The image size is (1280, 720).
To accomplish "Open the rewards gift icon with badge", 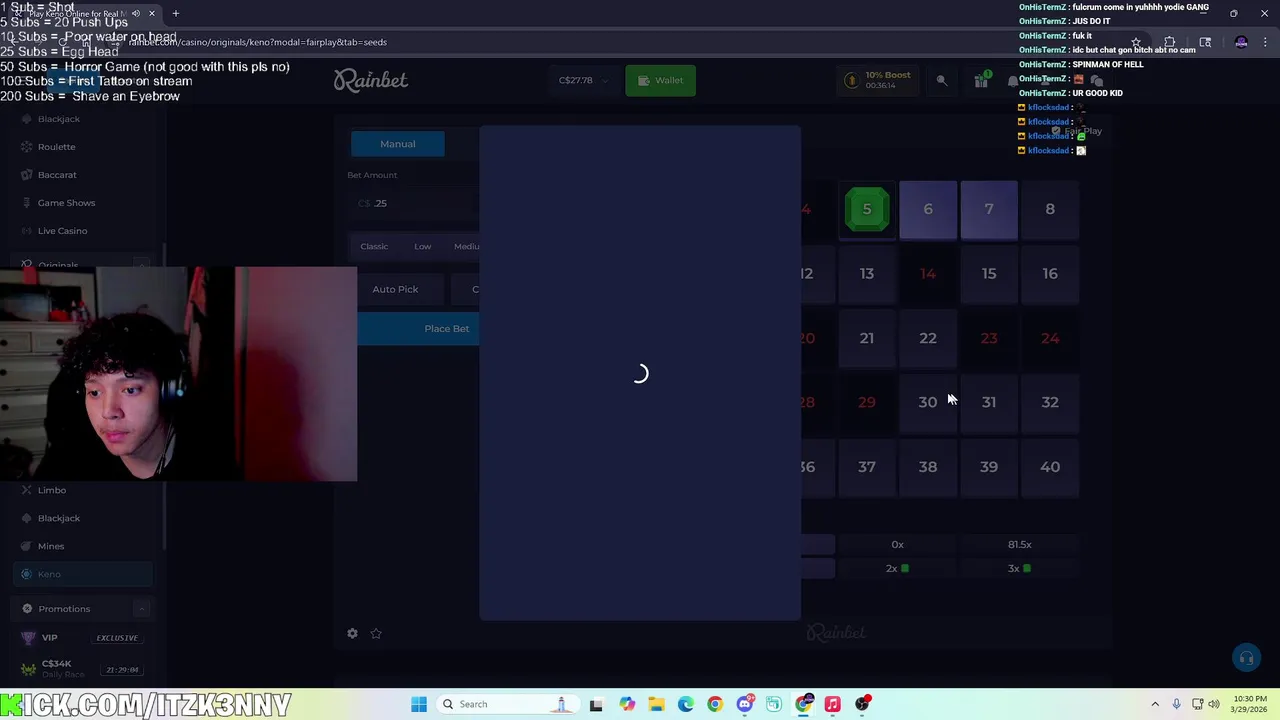I will pos(982,80).
